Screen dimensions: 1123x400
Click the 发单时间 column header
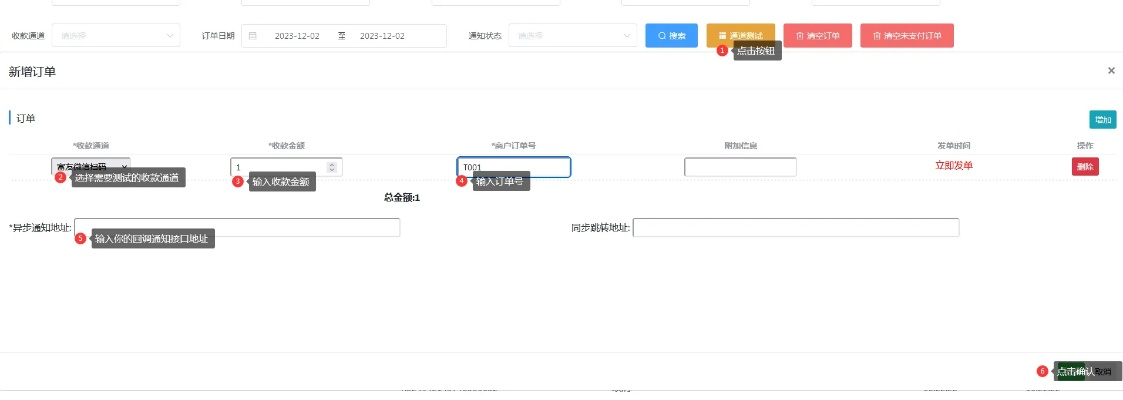(954, 145)
